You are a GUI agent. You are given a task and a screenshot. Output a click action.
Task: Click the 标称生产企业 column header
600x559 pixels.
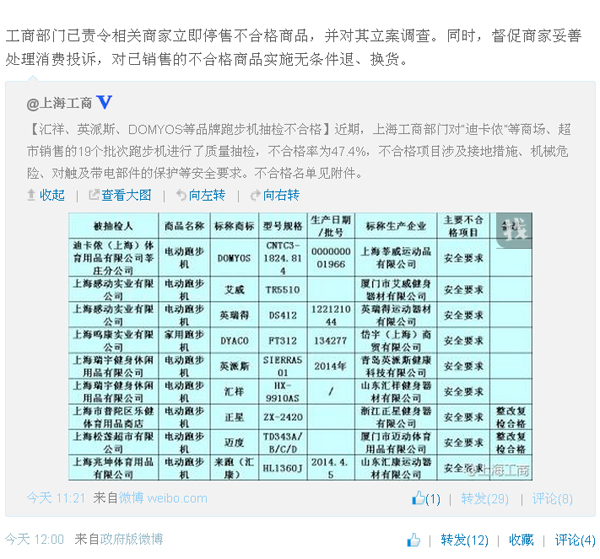(x=396, y=226)
